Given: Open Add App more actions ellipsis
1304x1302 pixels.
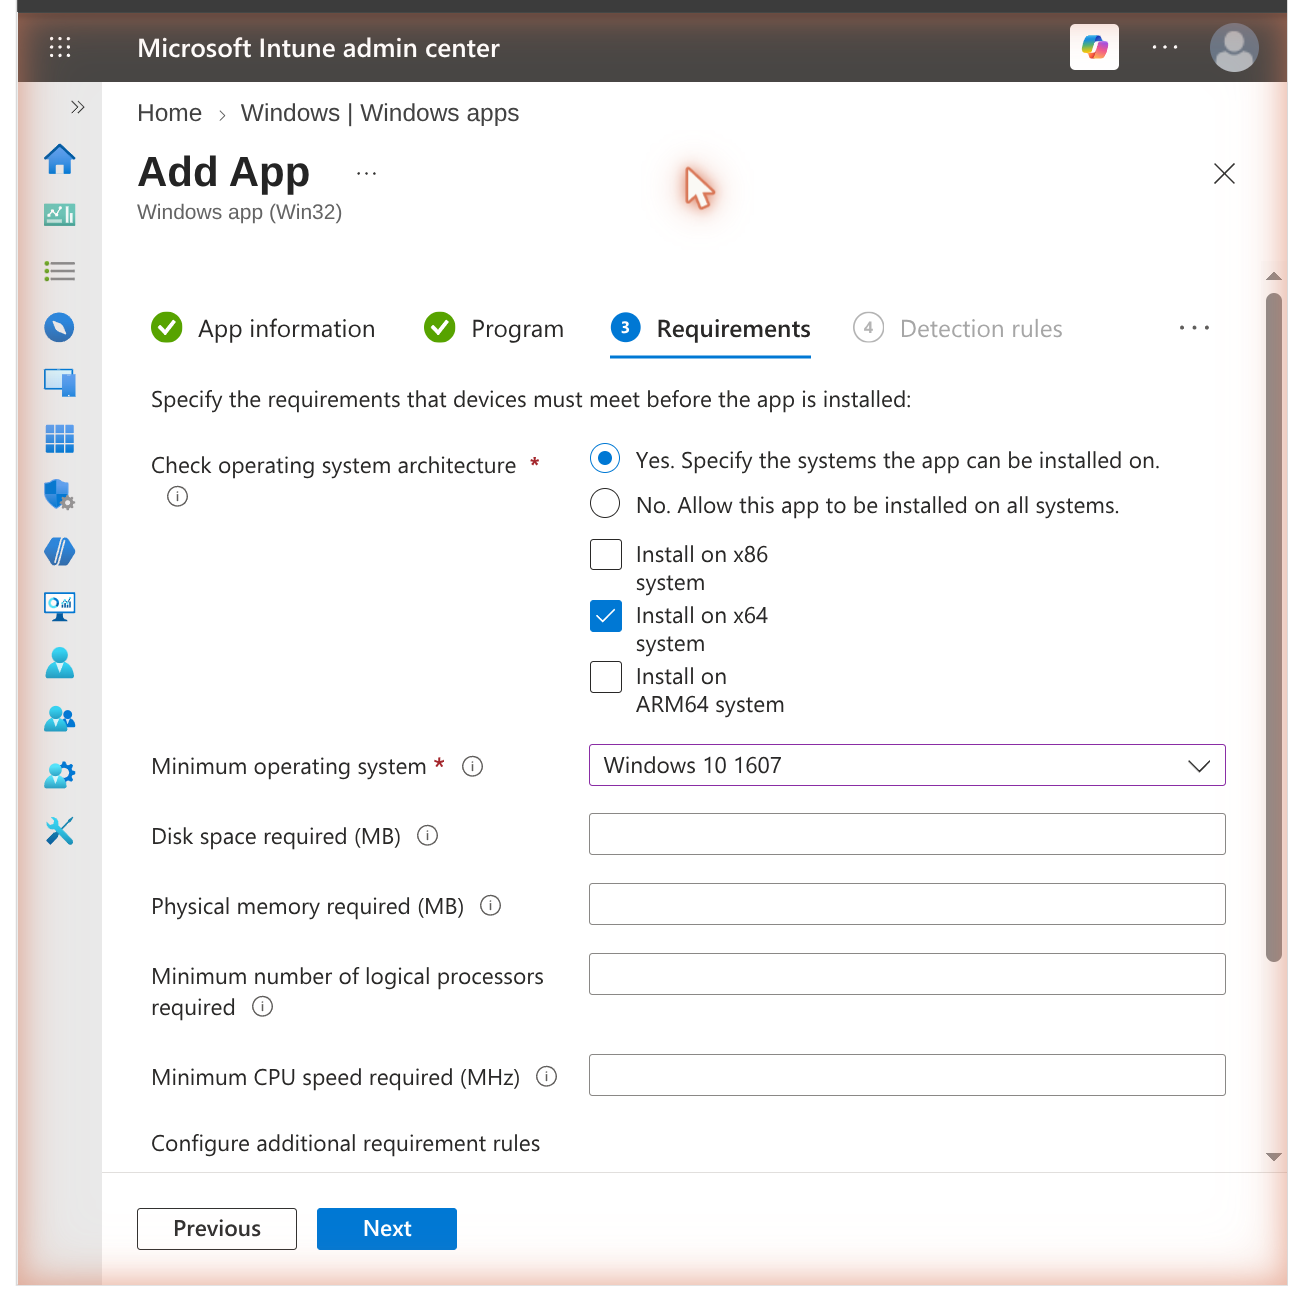Looking at the screenshot, I should click(367, 173).
